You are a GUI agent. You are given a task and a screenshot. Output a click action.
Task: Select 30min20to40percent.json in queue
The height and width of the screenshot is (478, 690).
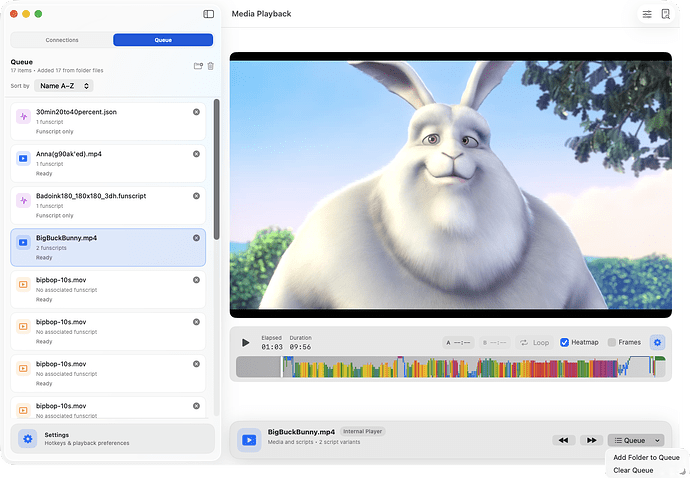click(108, 121)
